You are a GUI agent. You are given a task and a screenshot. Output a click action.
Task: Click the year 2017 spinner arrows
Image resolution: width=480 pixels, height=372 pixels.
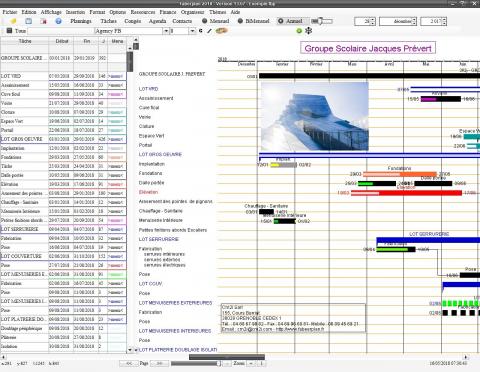point(444,21)
